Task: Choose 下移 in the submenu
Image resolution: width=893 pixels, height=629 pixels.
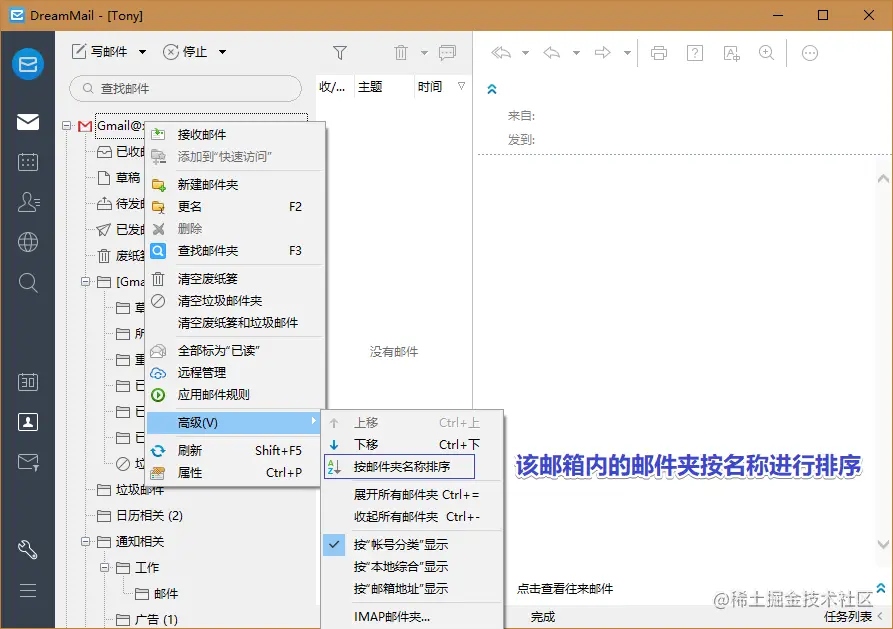Action: pos(412,444)
